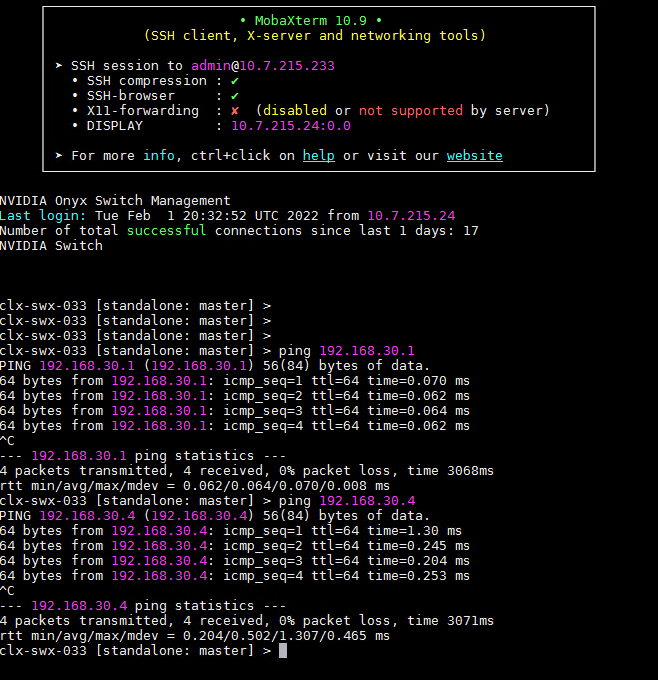
Task: Click icmp_seq=4 time=0.253 ms line
Action: [235, 575]
